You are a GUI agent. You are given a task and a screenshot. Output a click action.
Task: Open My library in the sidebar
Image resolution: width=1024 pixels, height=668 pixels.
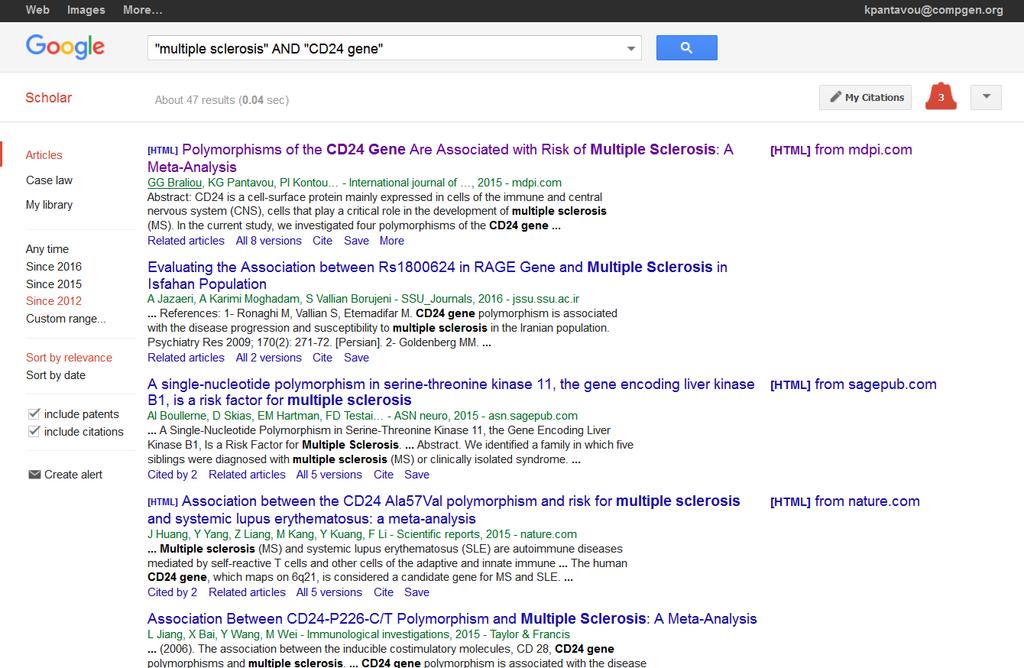pos(49,204)
